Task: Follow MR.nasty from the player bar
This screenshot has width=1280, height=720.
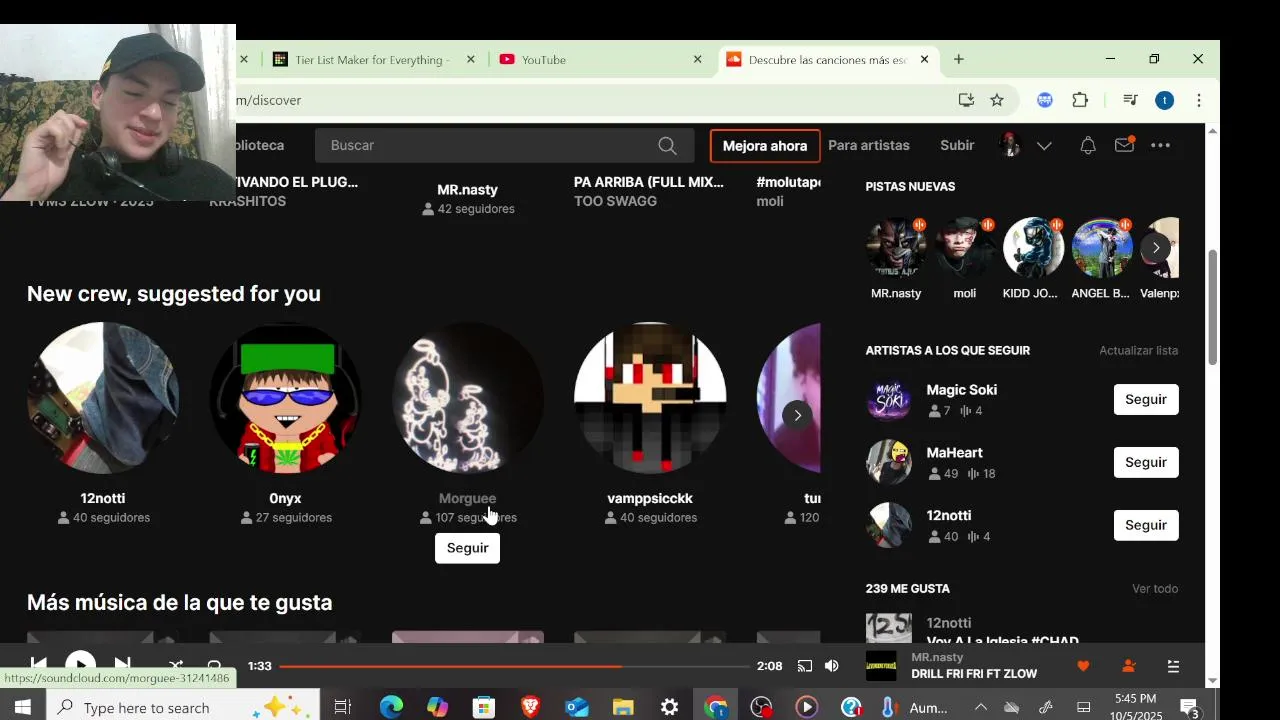Action: click(x=1129, y=666)
